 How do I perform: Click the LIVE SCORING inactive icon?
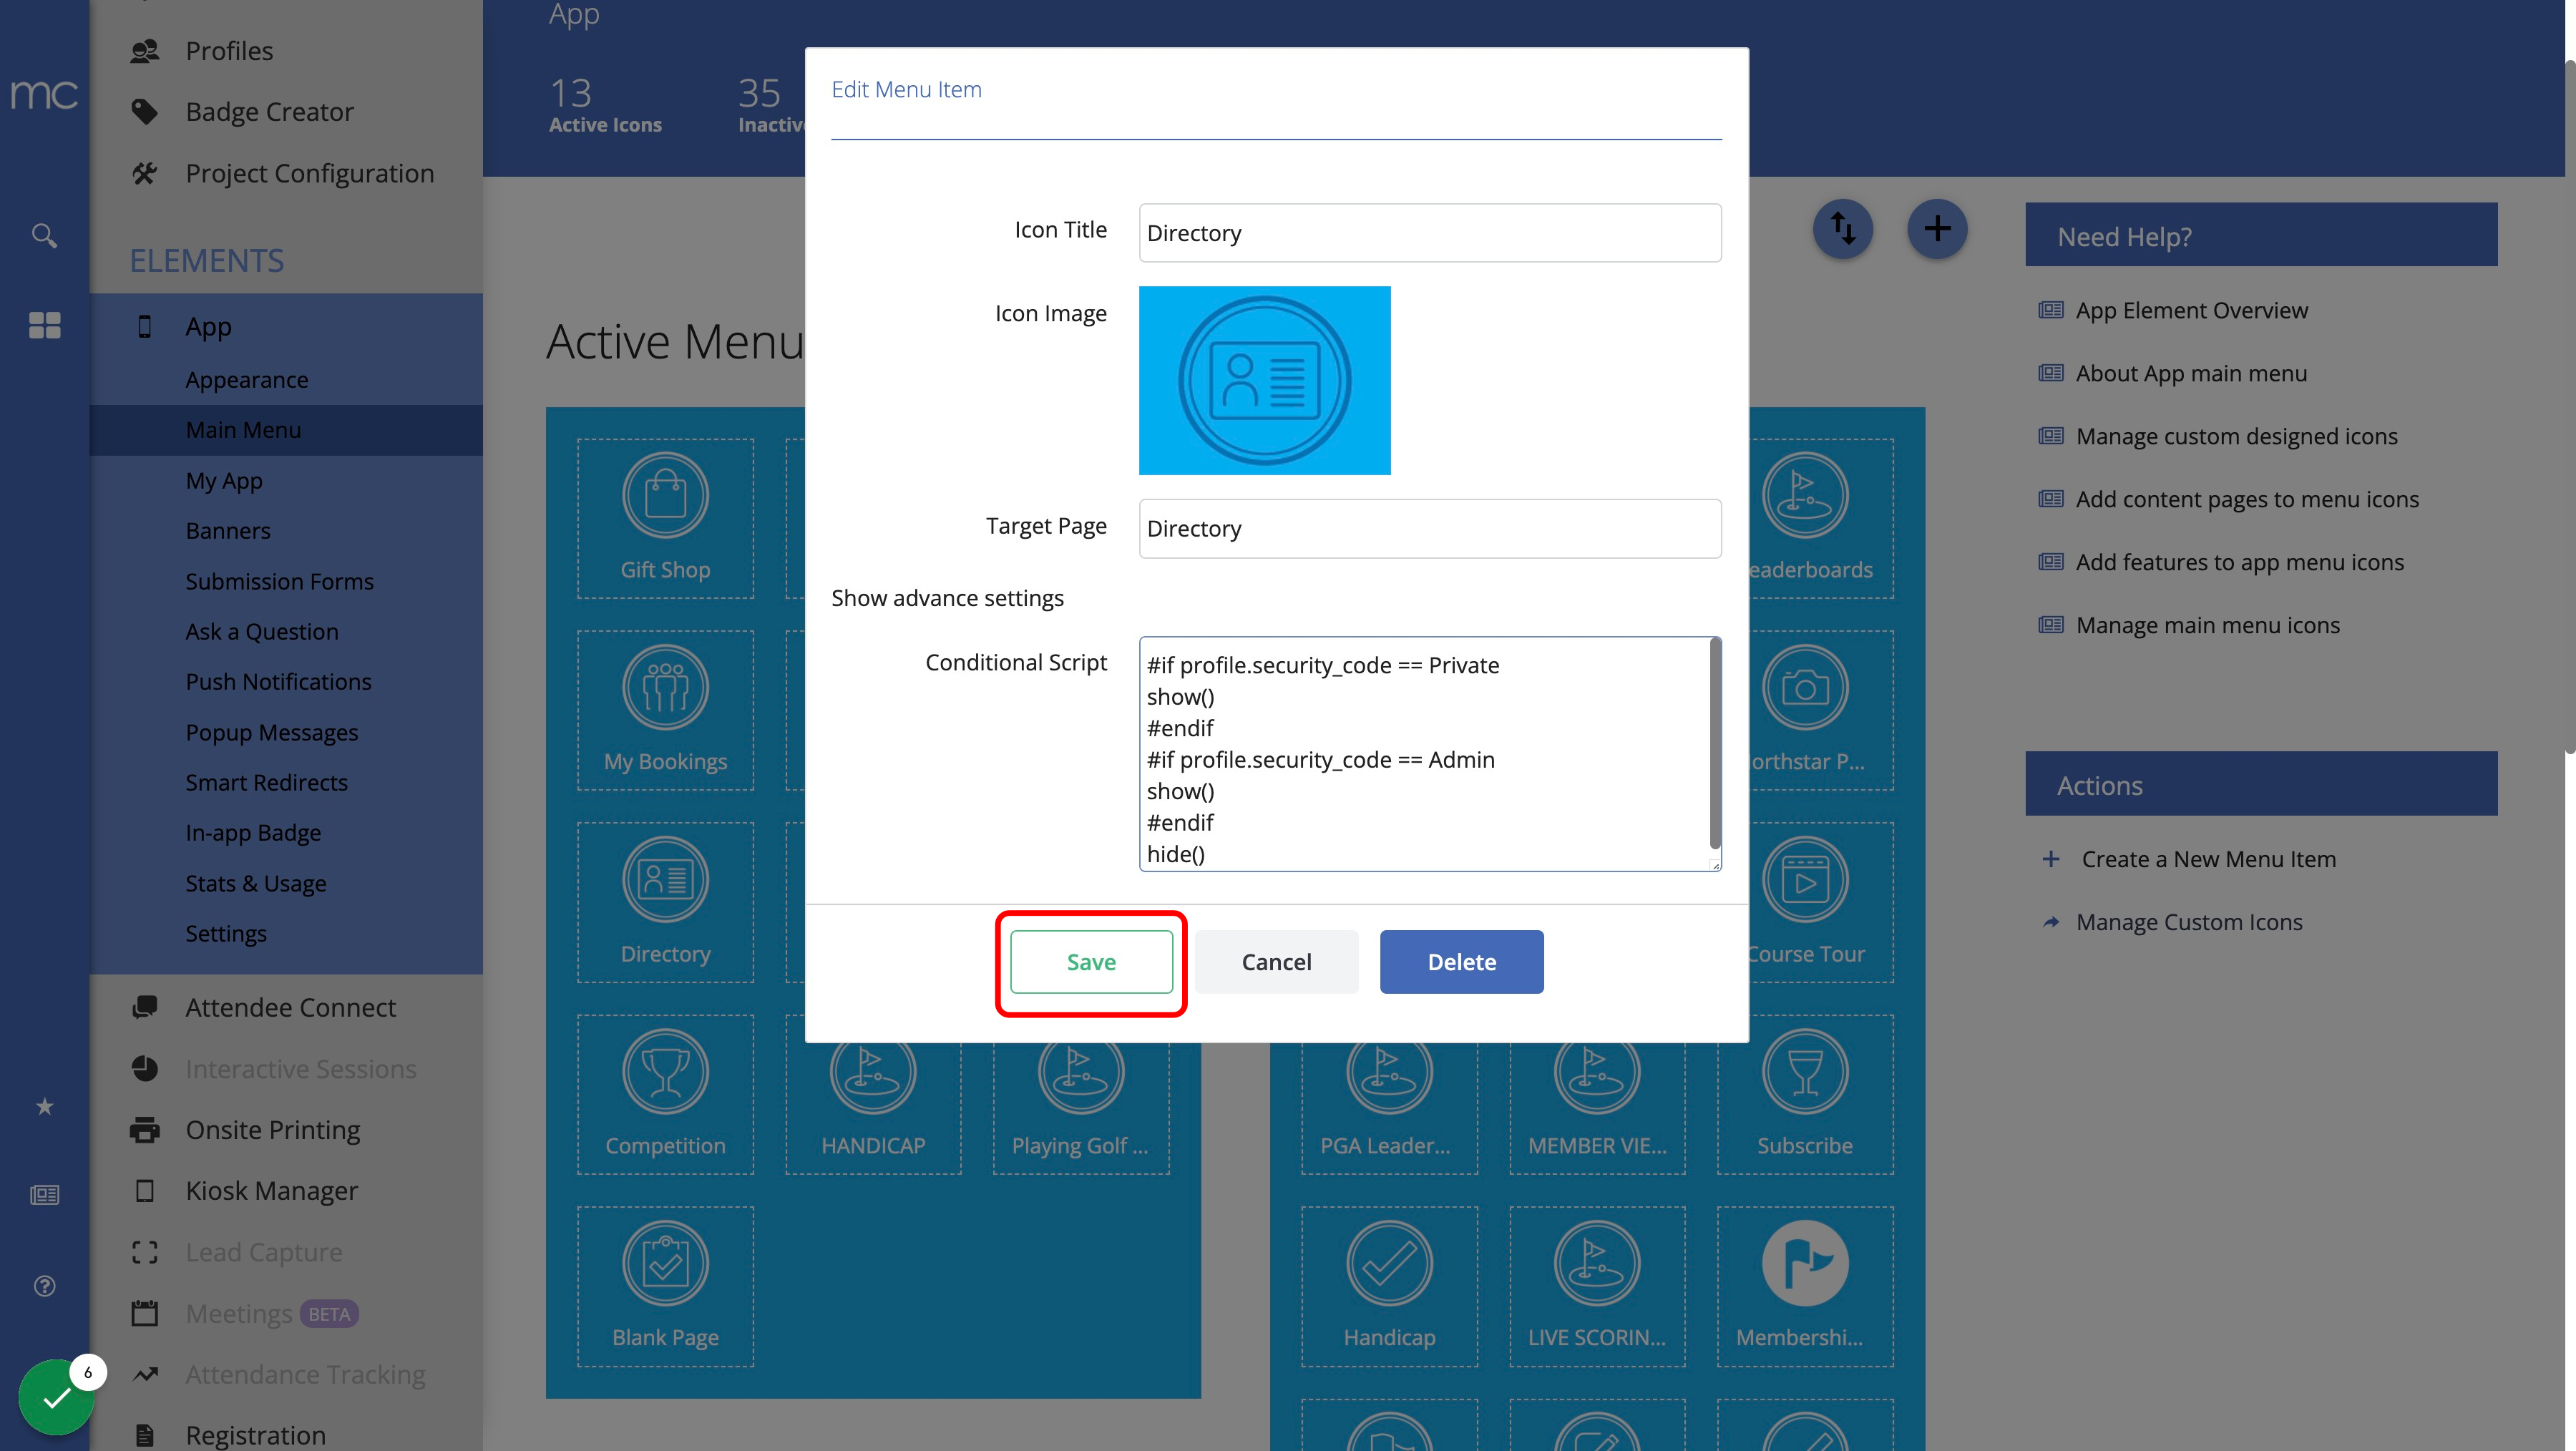pyautogui.click(x=1597, y=1286)
